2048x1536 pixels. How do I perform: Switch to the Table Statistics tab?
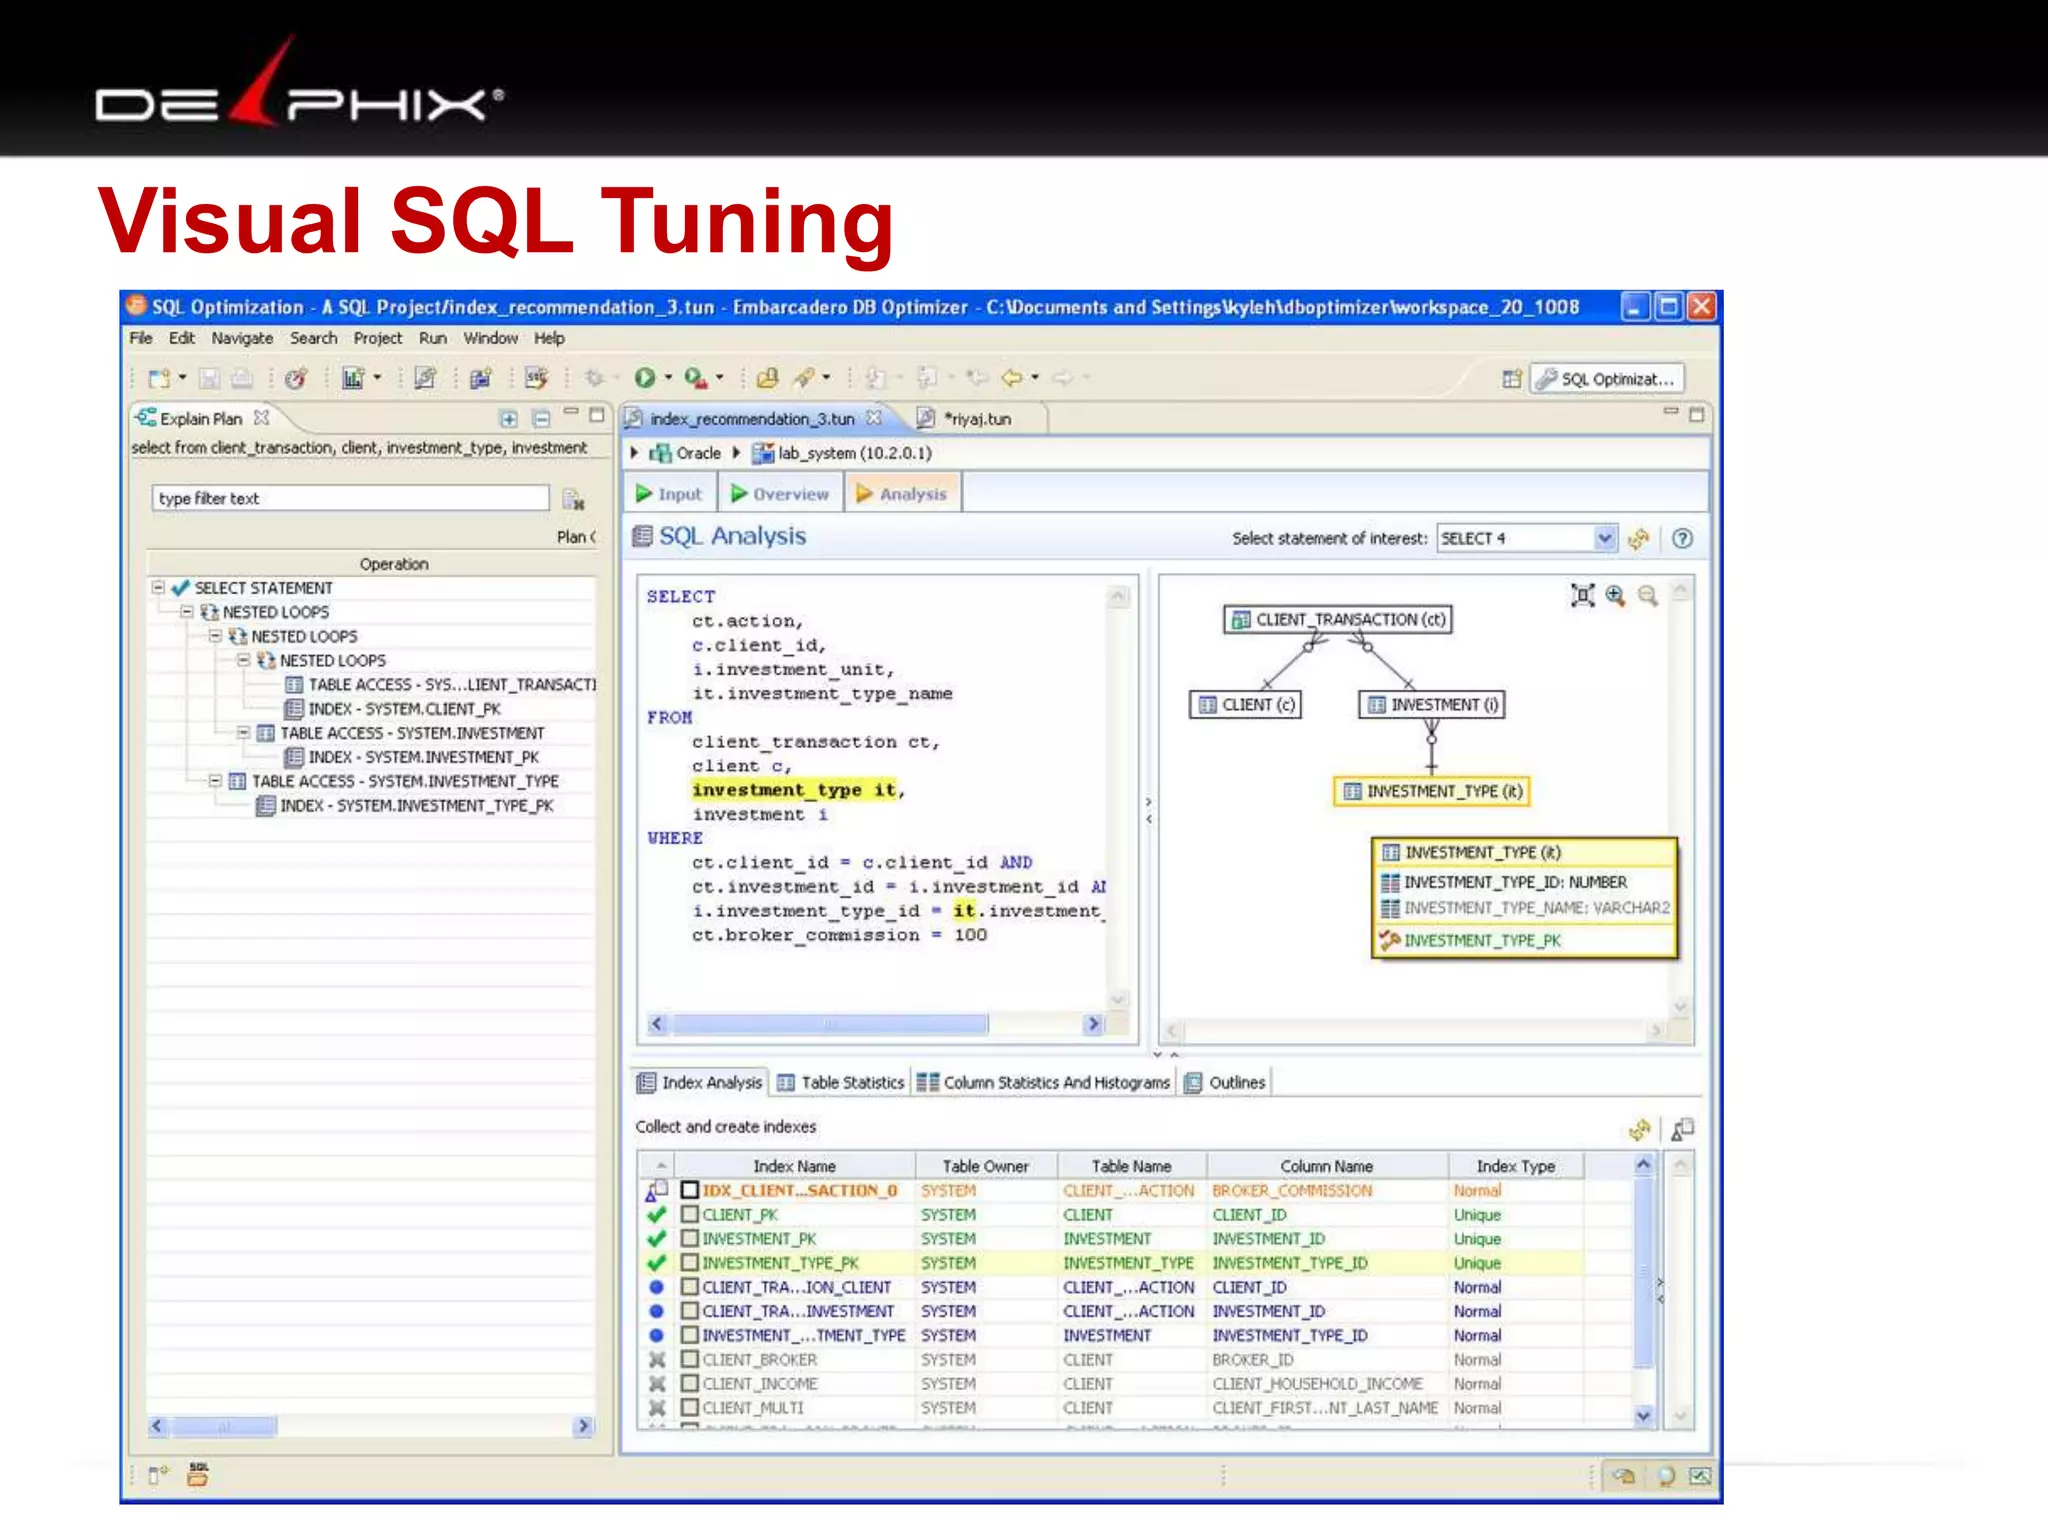pyautogui.click(x=841, y=1083)
